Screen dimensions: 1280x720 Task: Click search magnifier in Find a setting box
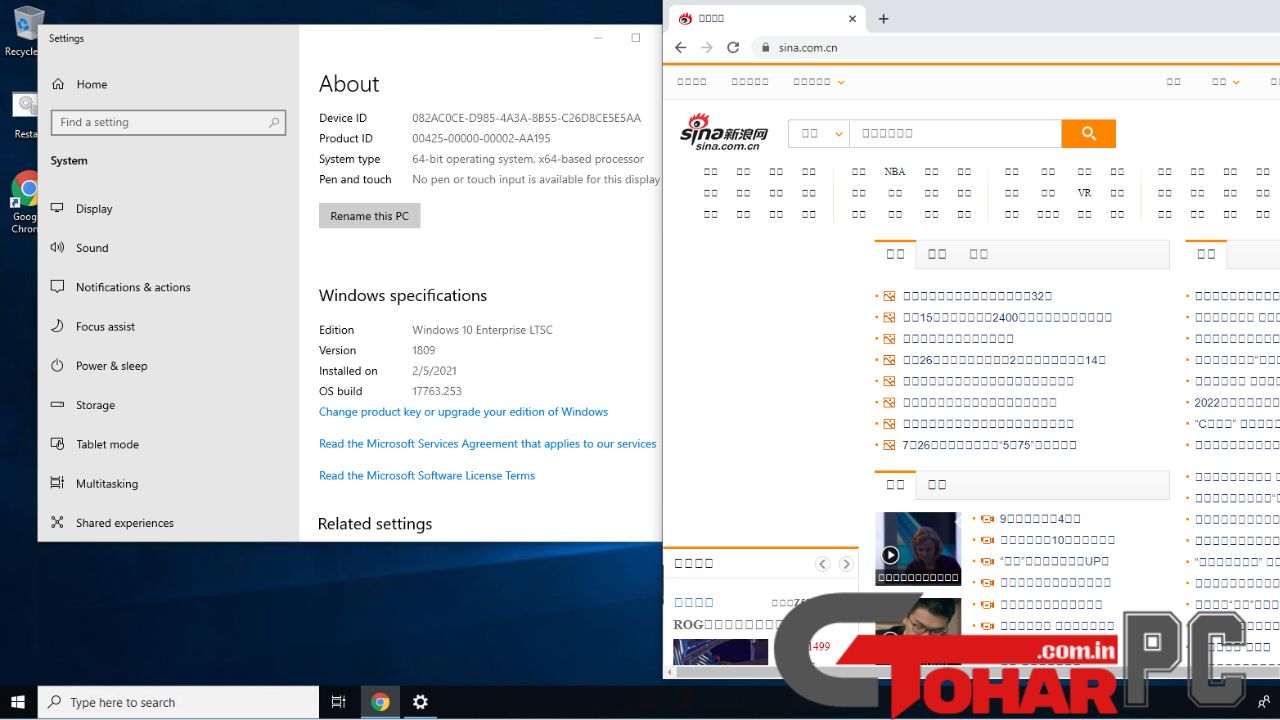(273, 123)
